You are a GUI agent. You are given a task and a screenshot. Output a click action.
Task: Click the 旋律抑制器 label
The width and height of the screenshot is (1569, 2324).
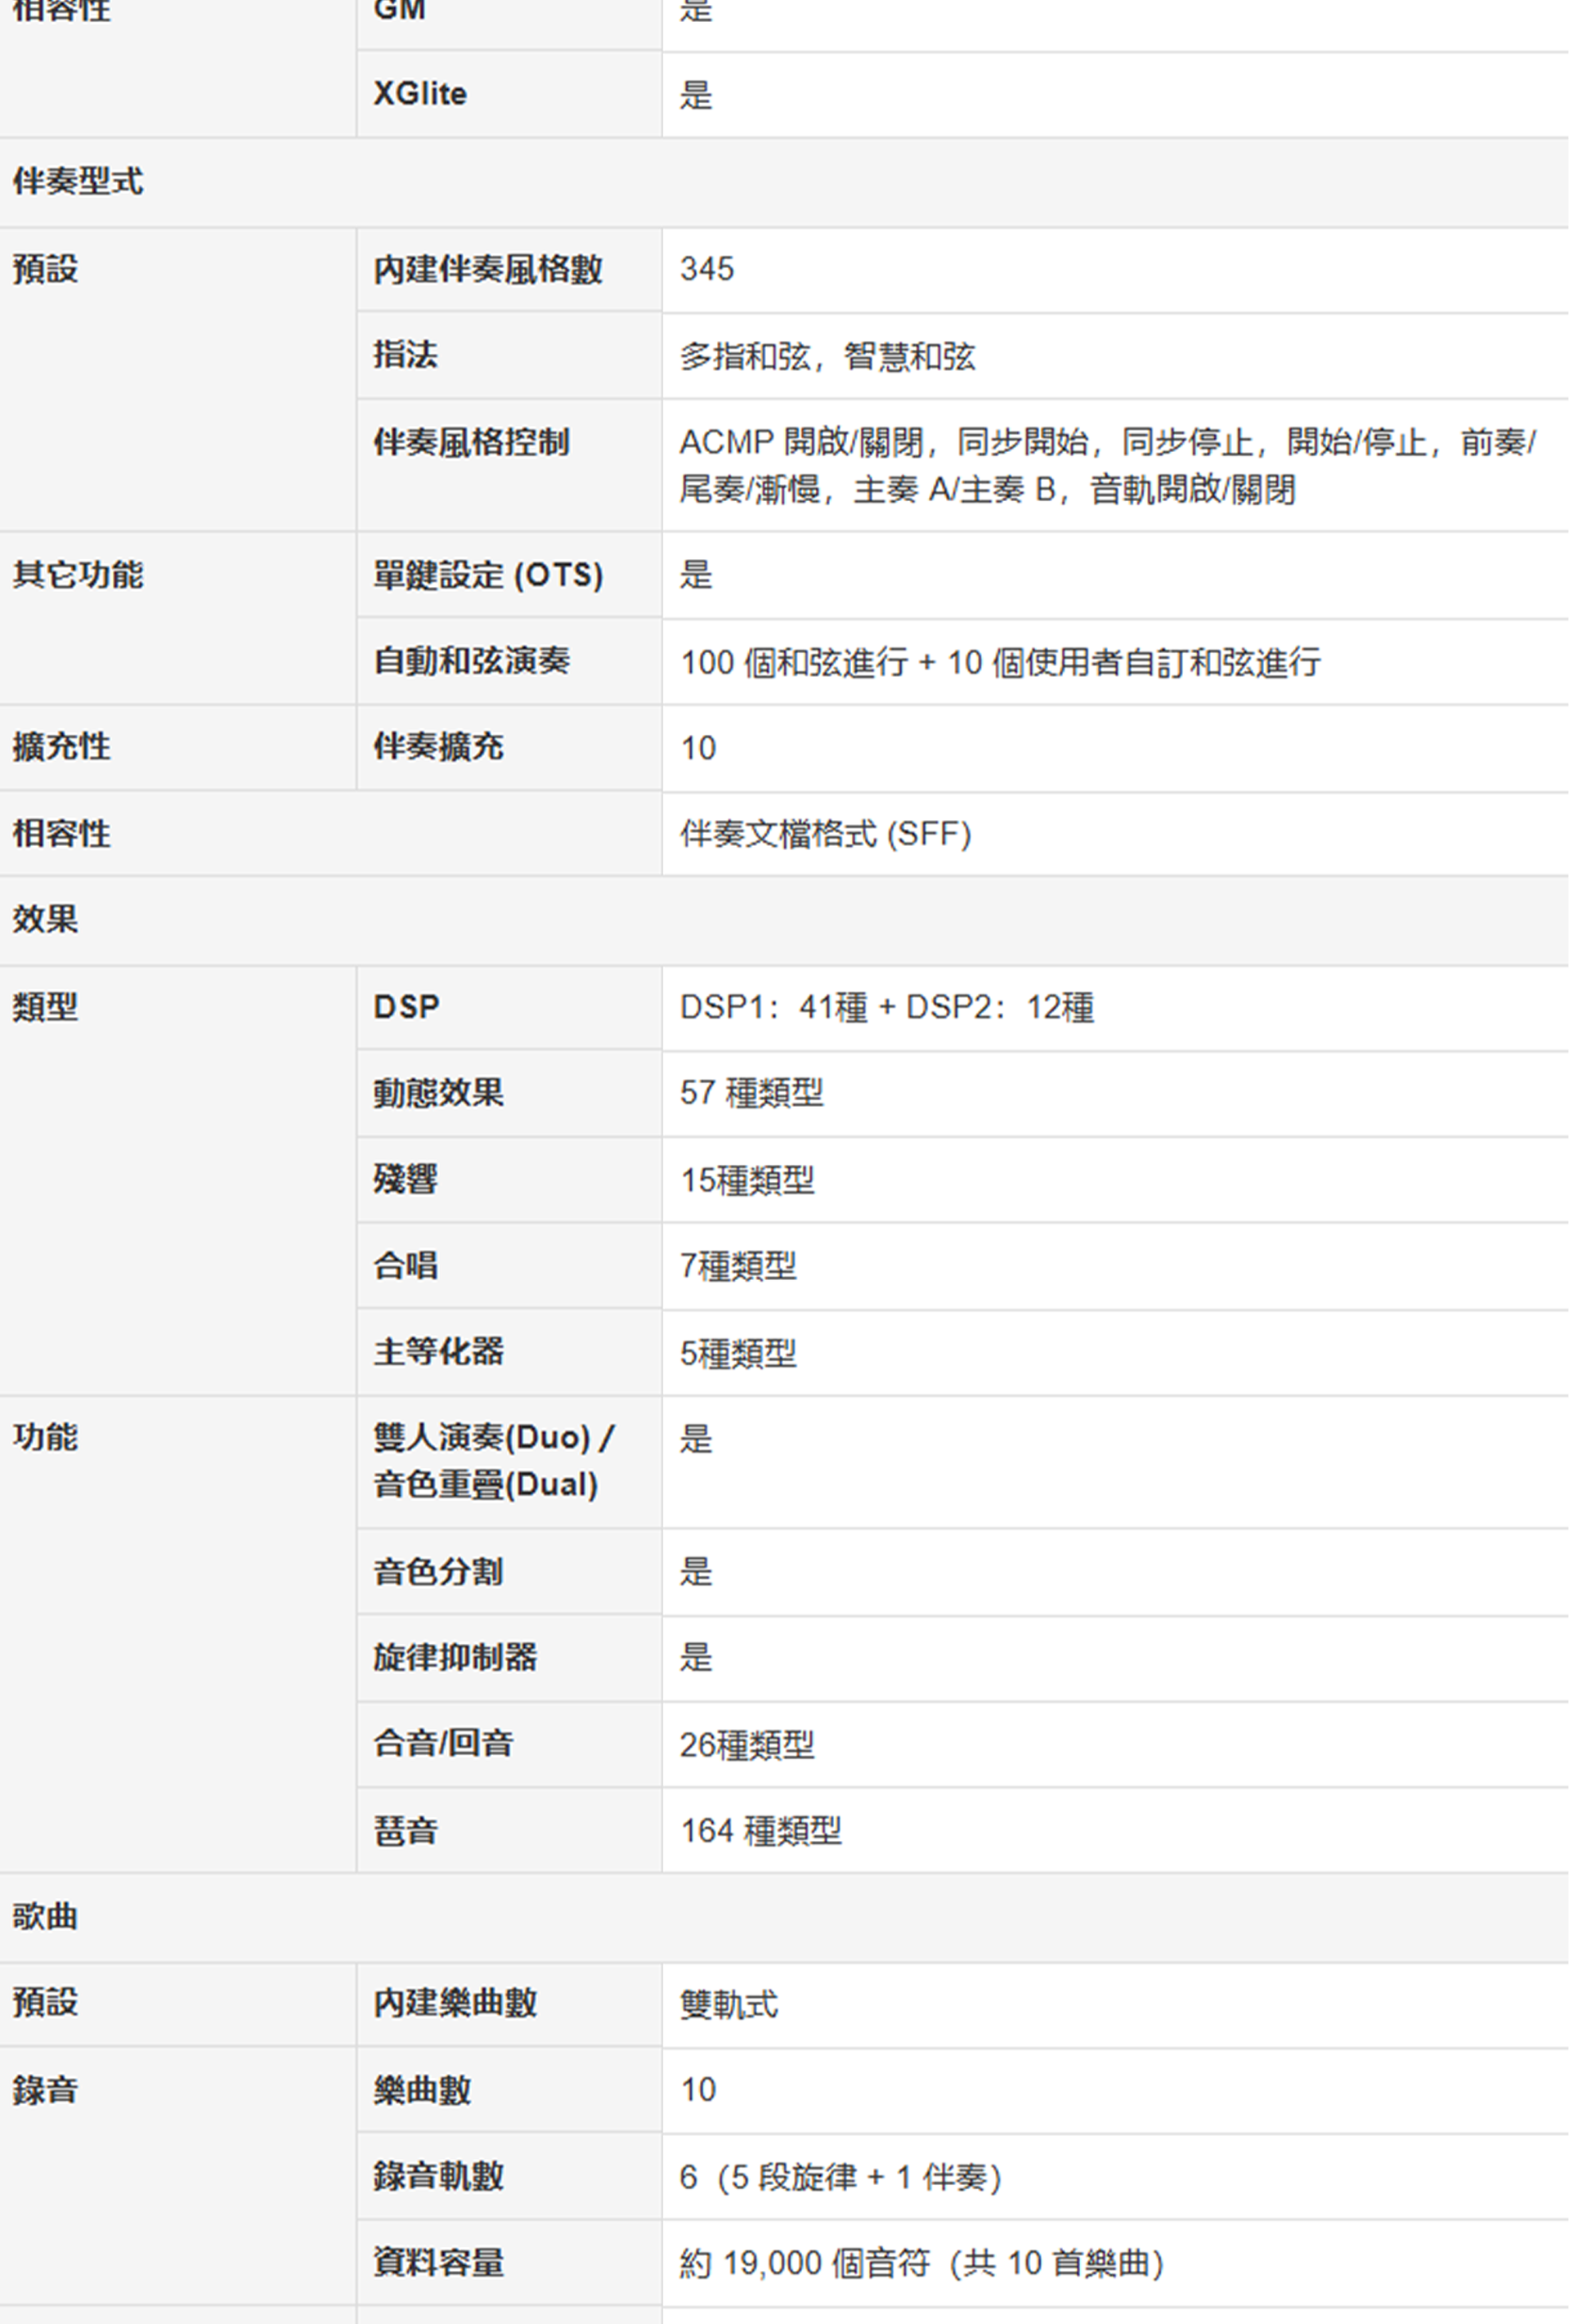coord(455,1658)
